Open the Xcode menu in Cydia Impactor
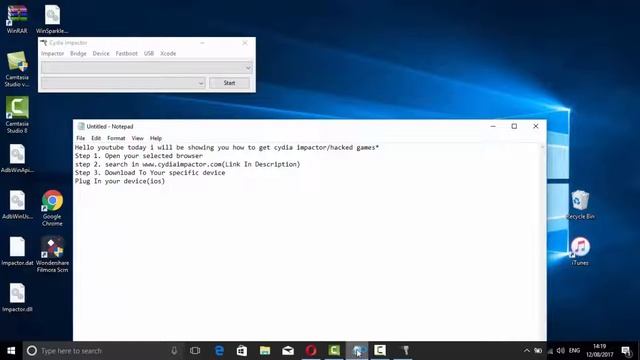Image resolution: width=640 pixels, height=360 pixels. [168, 53]
